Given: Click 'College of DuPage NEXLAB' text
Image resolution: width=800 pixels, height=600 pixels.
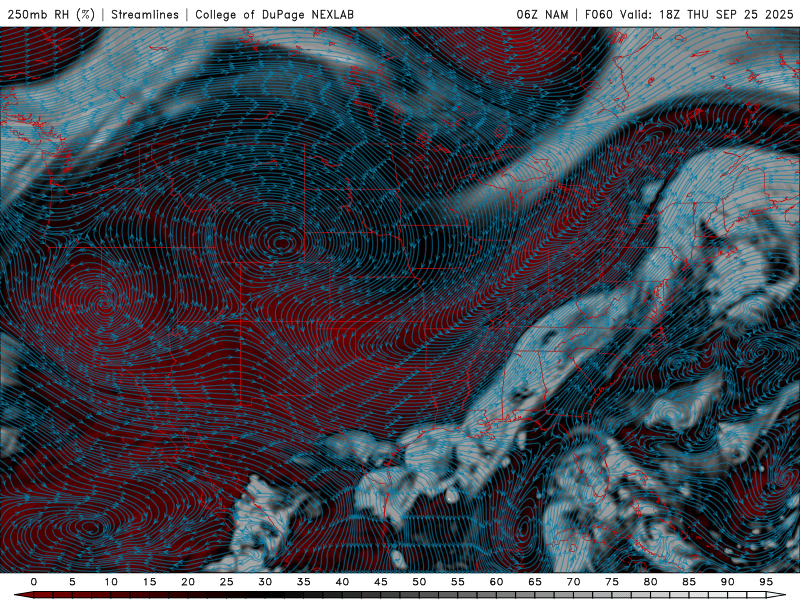Looking at the screenshot, I should pyautogui.click(x=274, y=14).
